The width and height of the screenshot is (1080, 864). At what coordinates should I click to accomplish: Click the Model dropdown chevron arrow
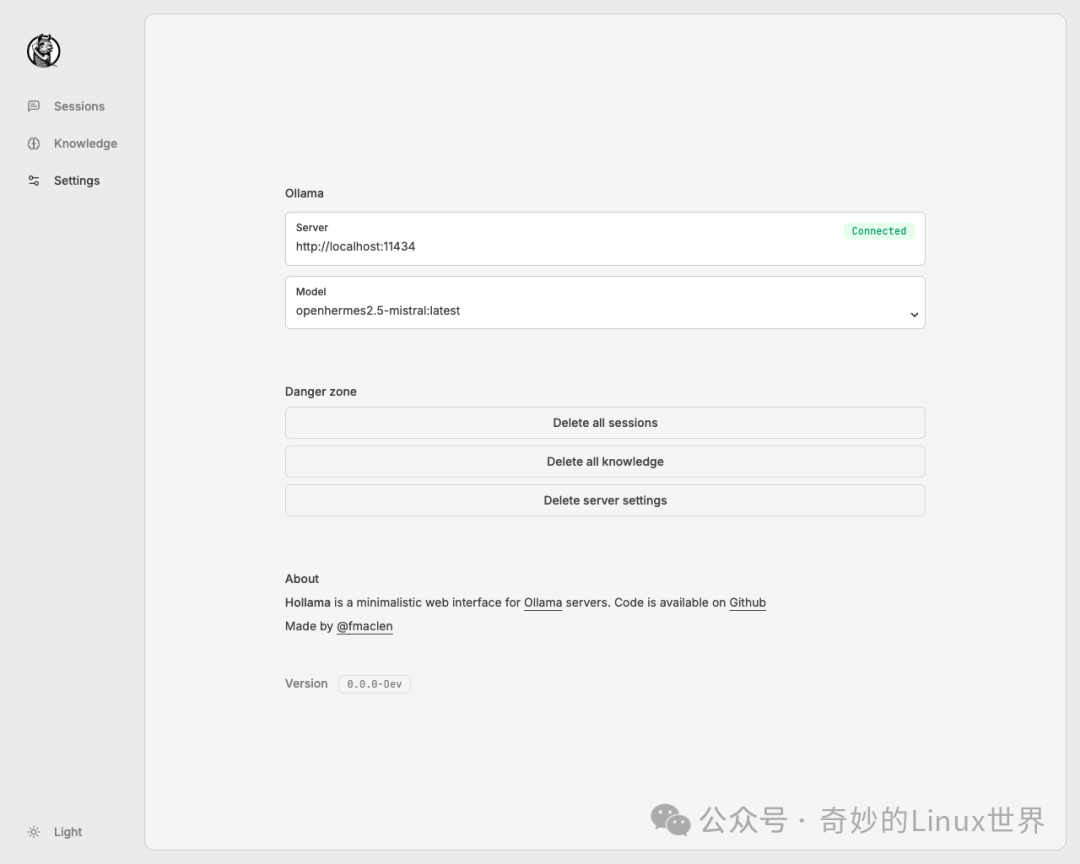point(914,314)
